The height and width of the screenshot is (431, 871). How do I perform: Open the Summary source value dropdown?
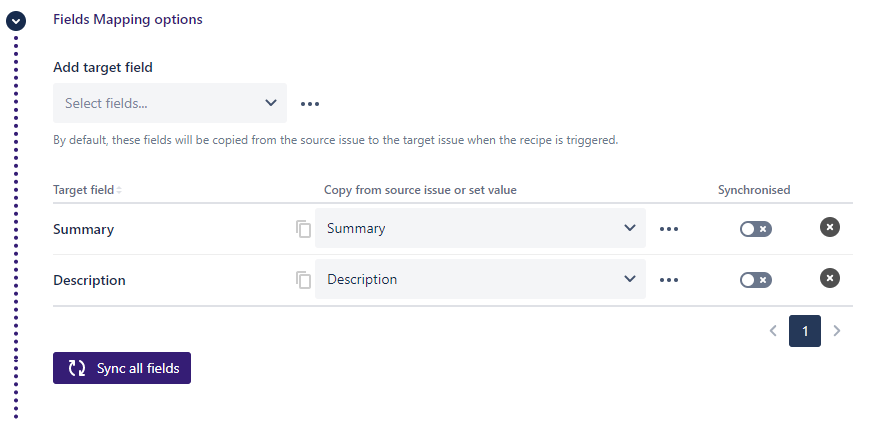pyautogui.click(x=480, y=229)
